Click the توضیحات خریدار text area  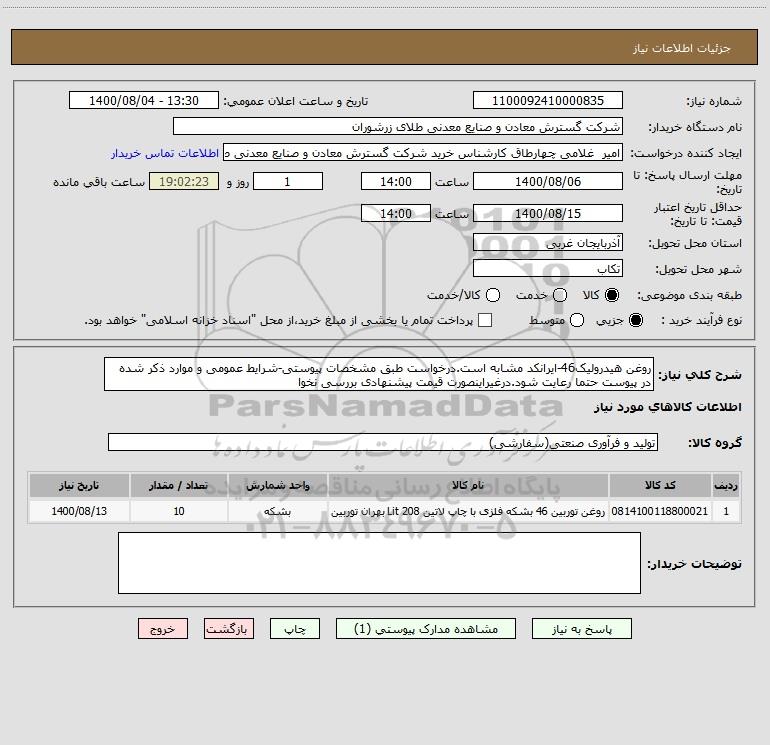point(379,563)
